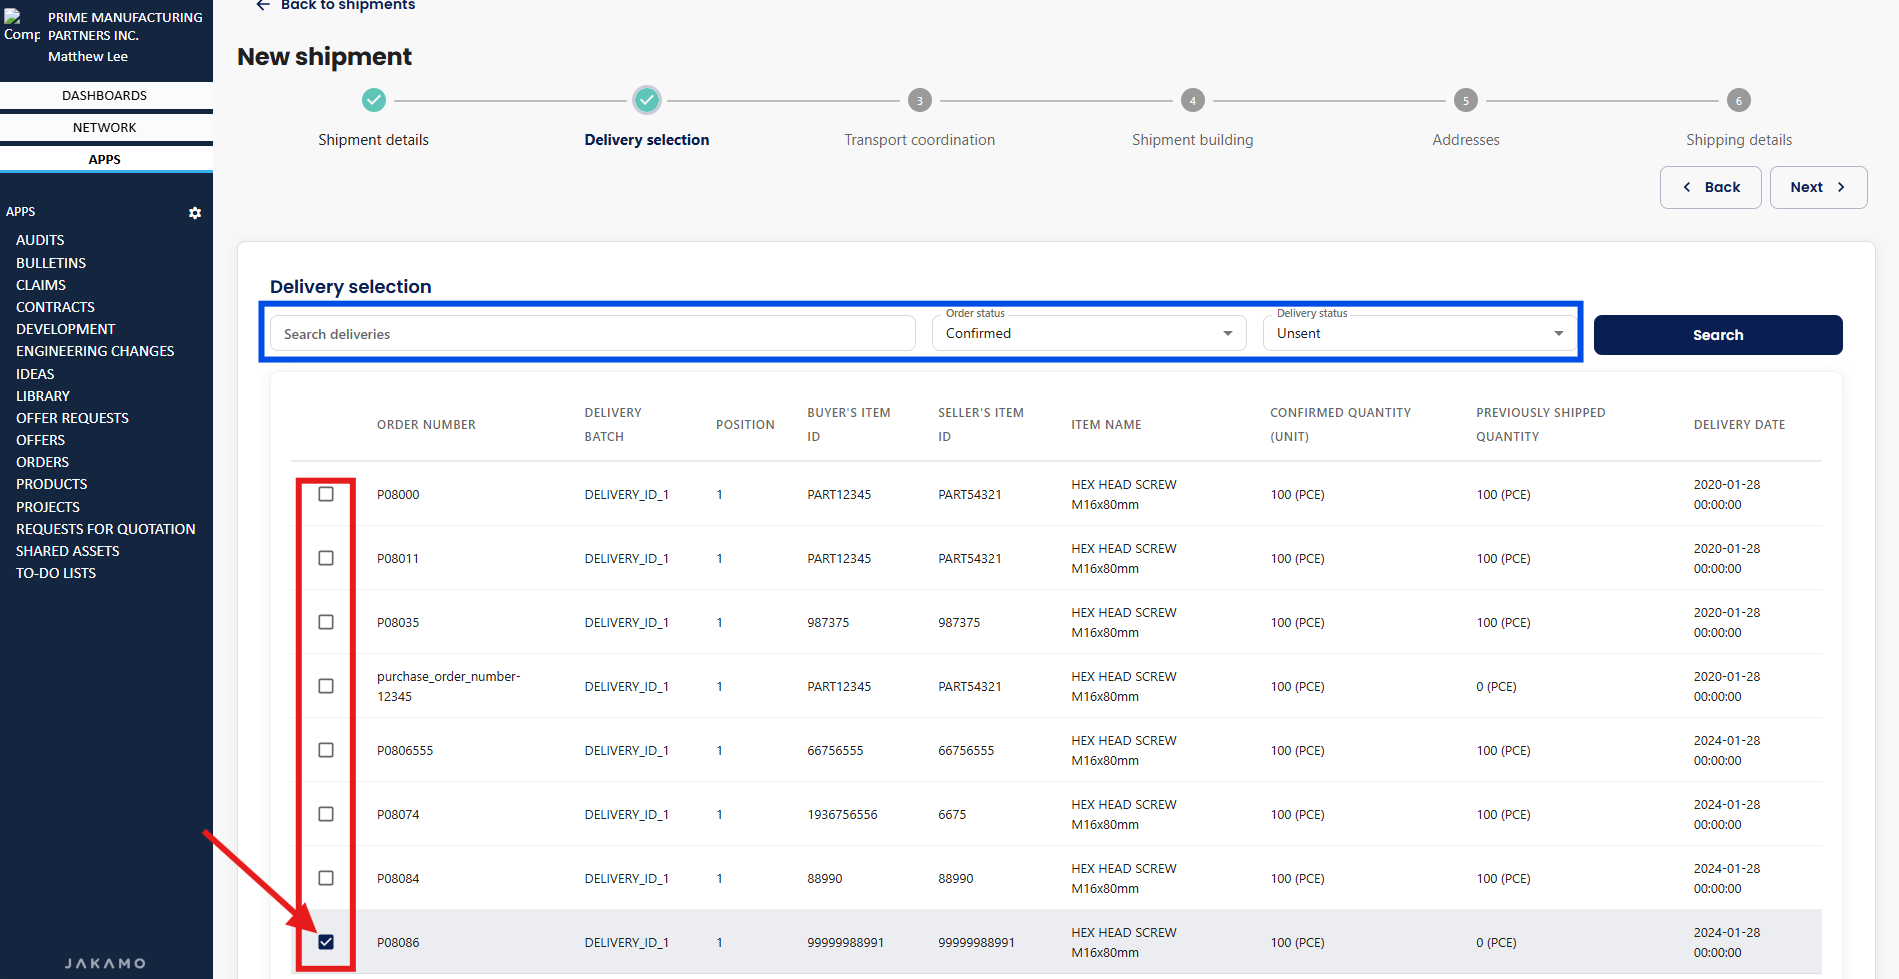Select step 6 Shipping details circle
1899x979 pixels.
(1738, 100)
